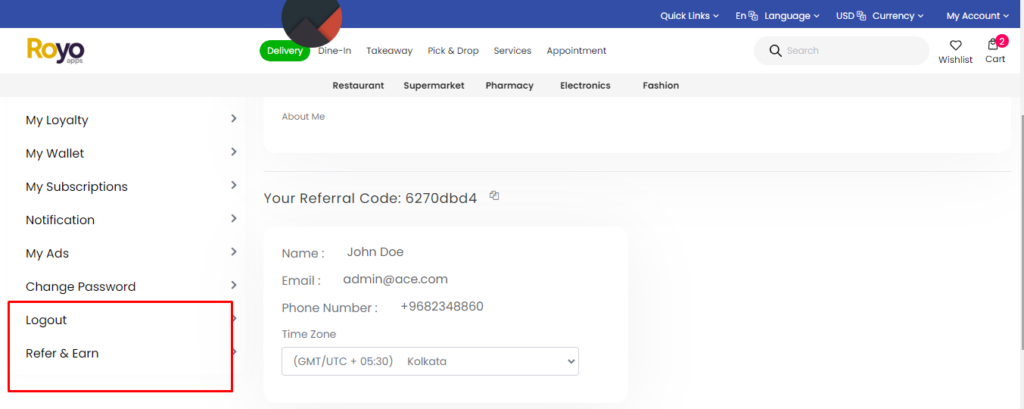Select the Delivery tab
The image size is (1024, 409).
[x=285, y=51]
